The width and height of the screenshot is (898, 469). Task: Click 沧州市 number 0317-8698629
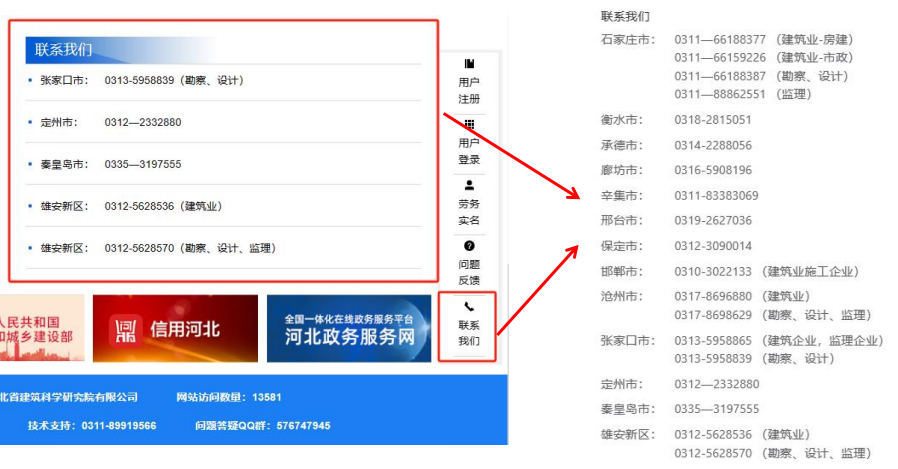click(x=712, y=316)
